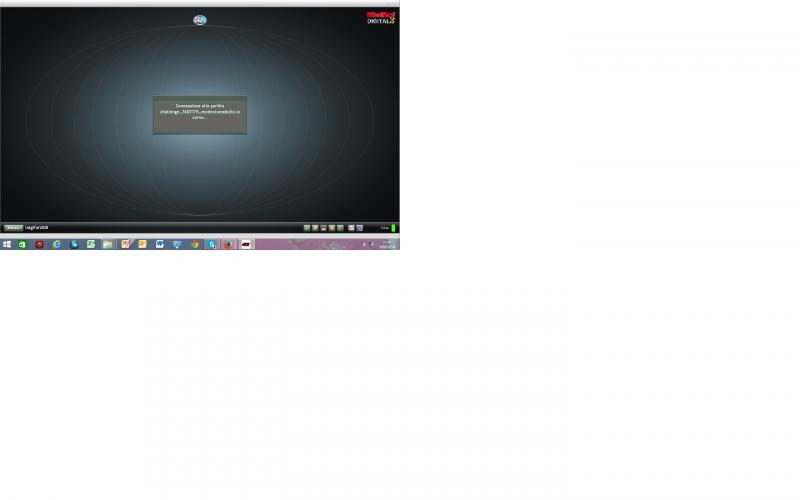Click the green lag indicator bar
This screenshot has height=500, width=800.
393,228
